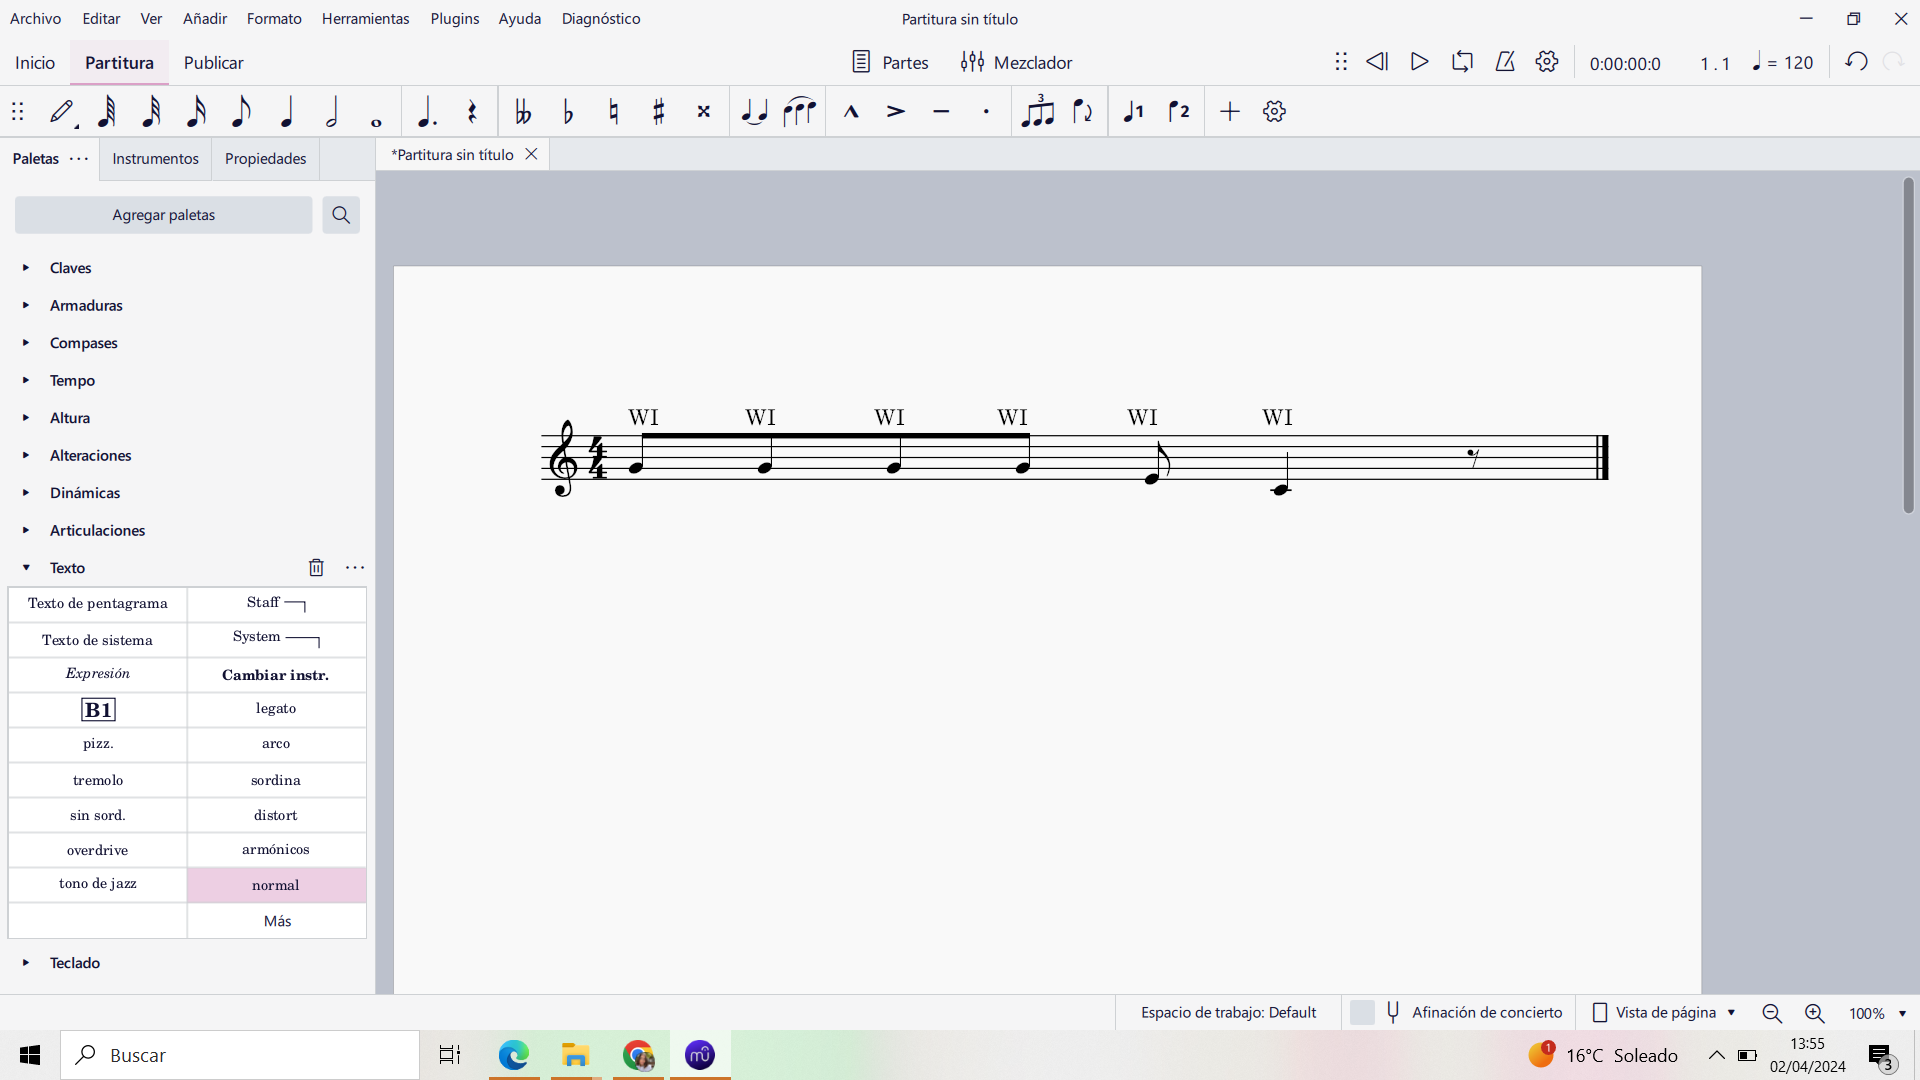Zoom in using the magnifier plus control

[x=1814, y=1013]
